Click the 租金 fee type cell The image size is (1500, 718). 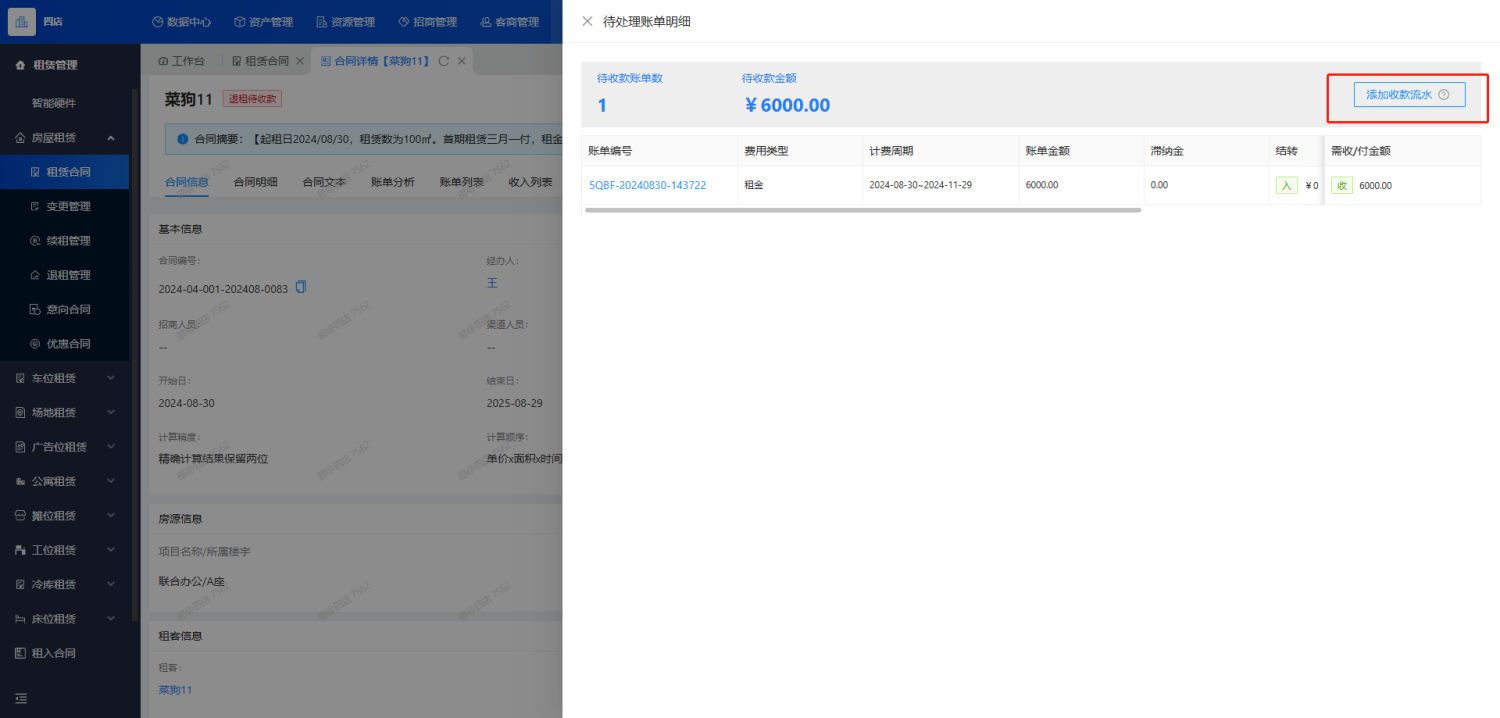(753, 185)
